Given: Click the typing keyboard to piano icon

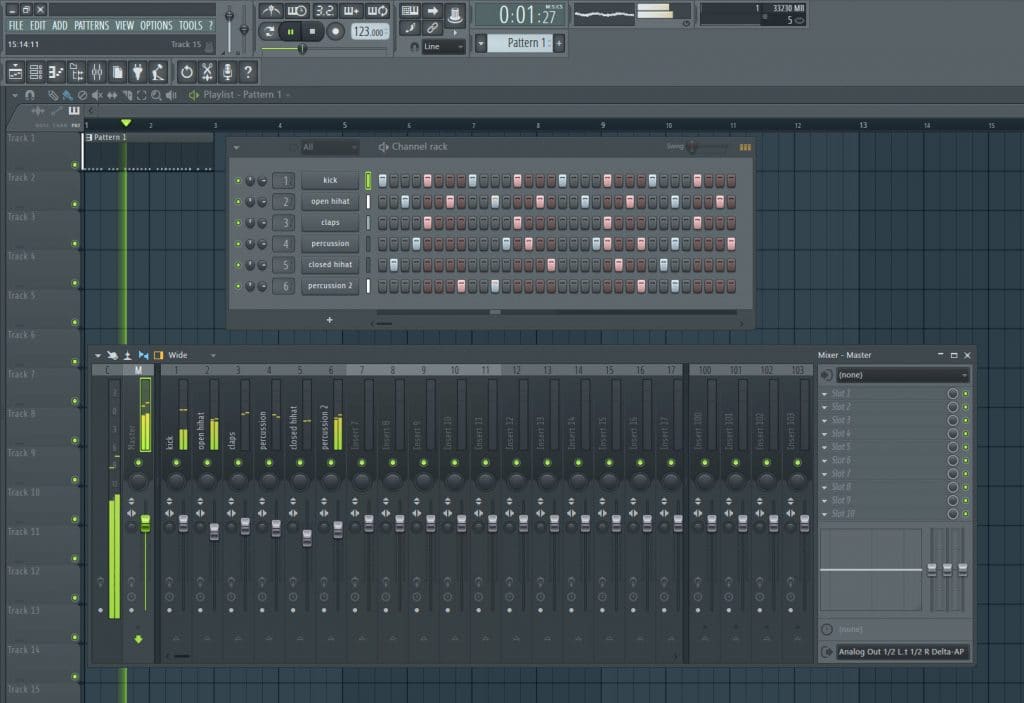Looking at the screenshot, I should click(x=409, y=10).
